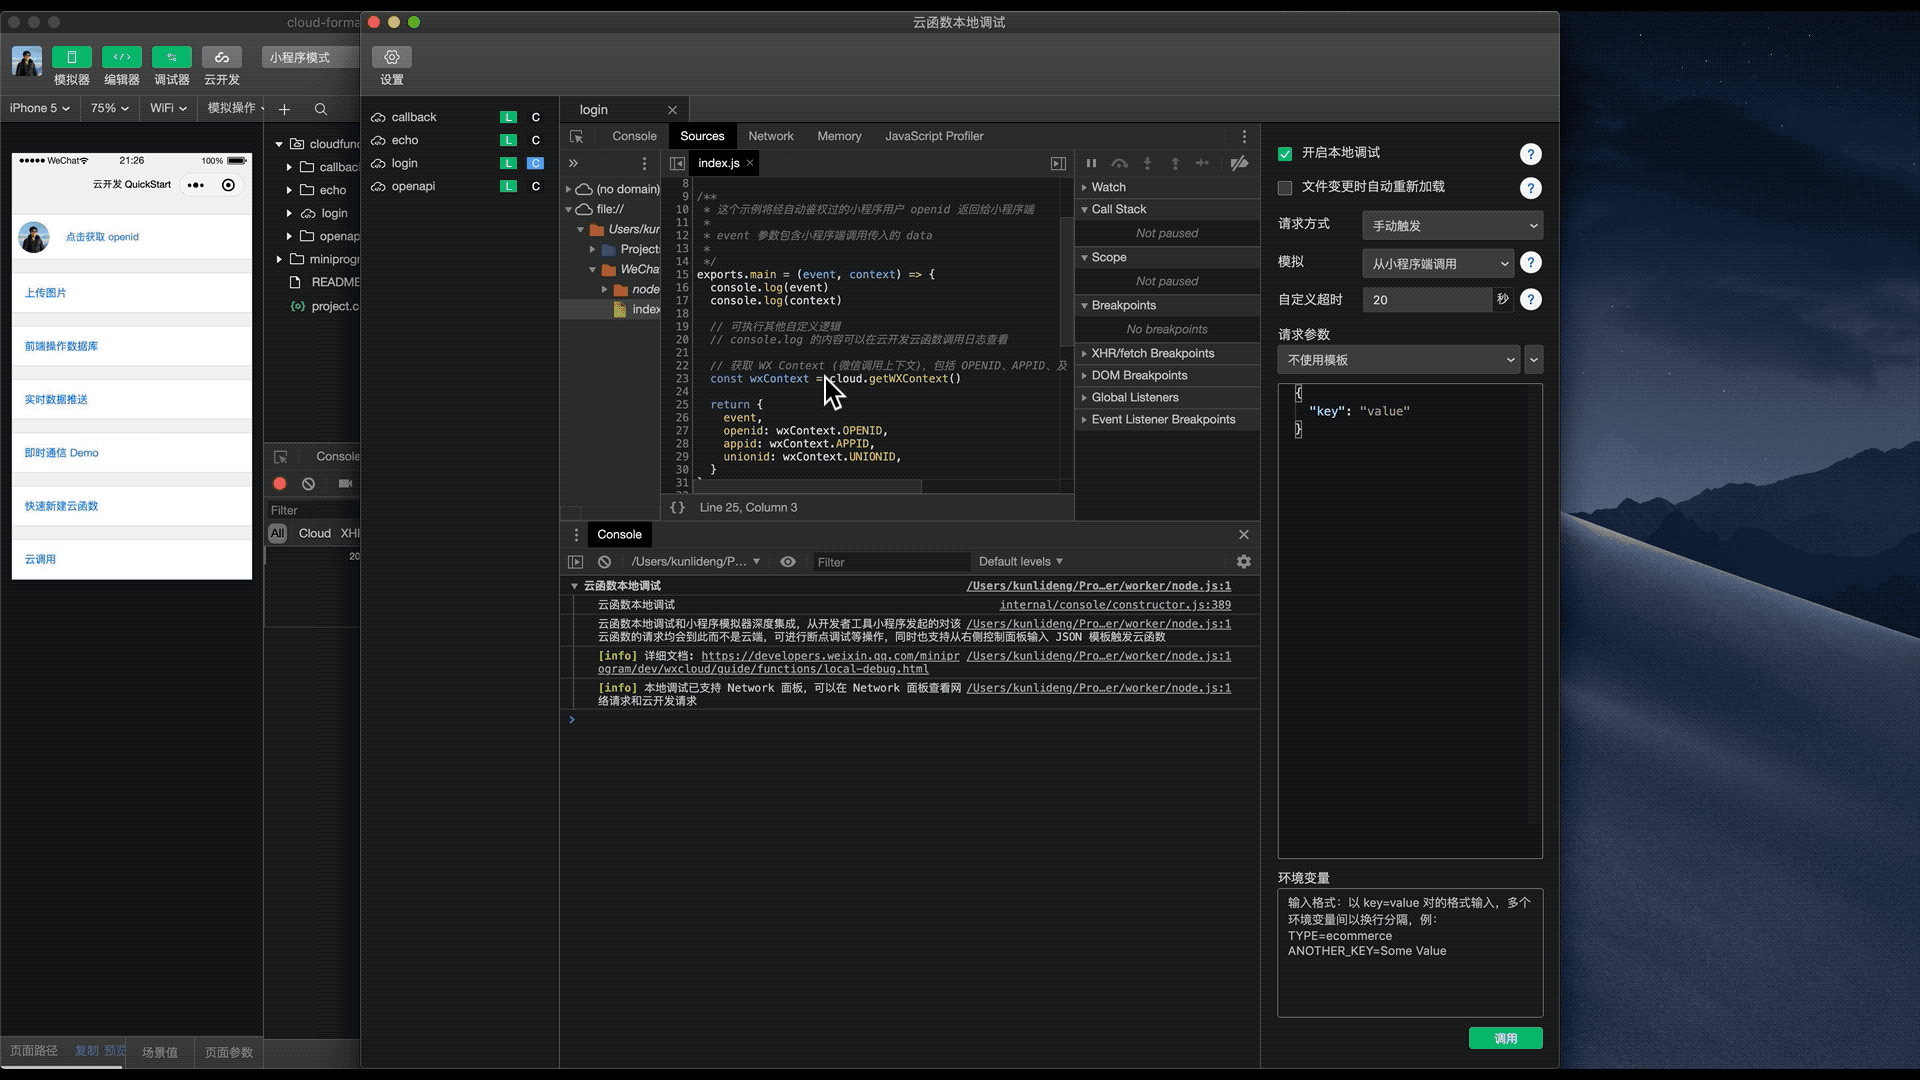The image size is (1920, 1080).
Task: Clear console with the ban icon
Action: tap(604, 562)
